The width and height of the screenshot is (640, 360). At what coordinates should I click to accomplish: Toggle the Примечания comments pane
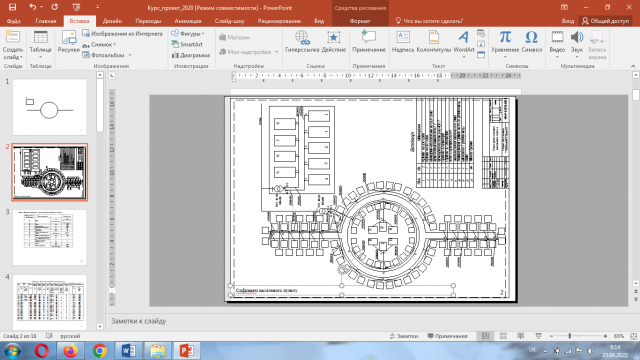(x=447, y=336)
